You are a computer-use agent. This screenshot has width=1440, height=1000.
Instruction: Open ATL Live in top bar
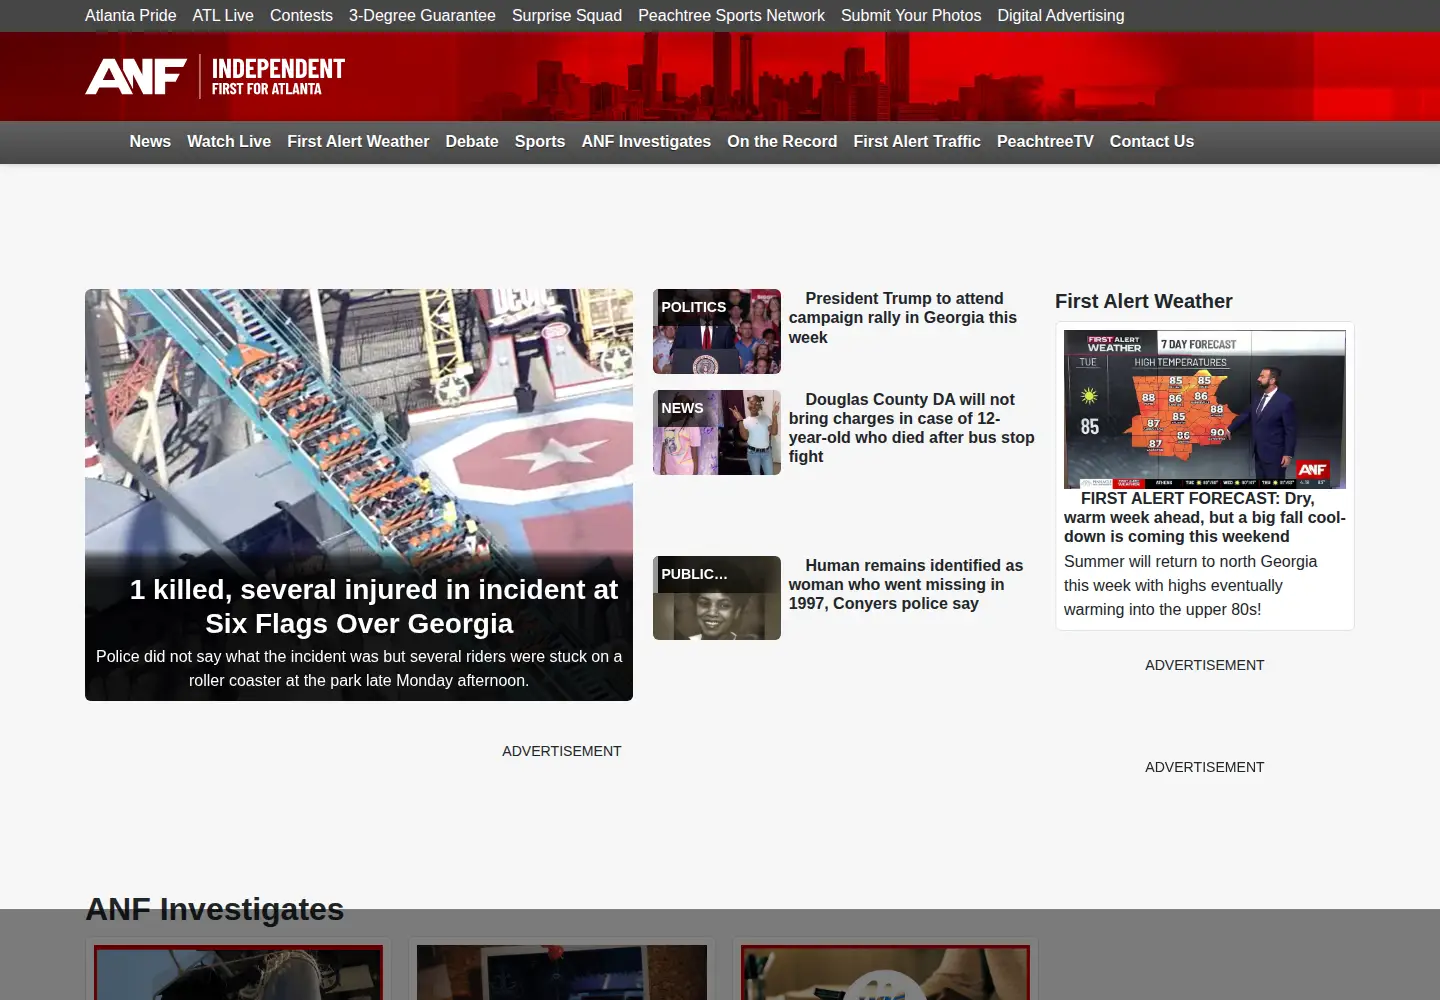pos(223,16)
